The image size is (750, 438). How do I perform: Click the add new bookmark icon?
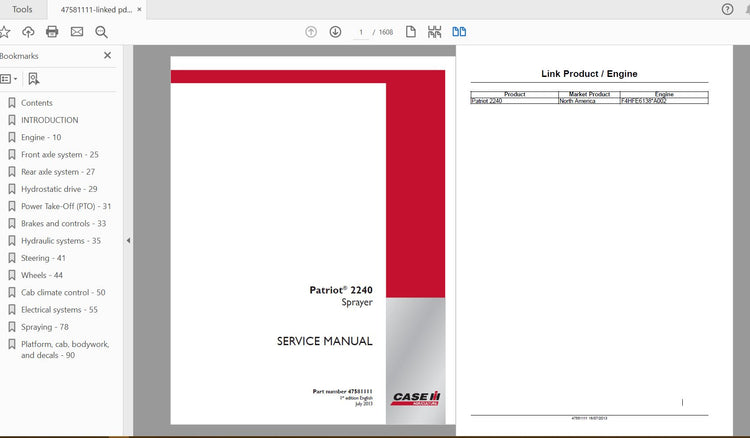pyautogui.click(x=33, y=79)
